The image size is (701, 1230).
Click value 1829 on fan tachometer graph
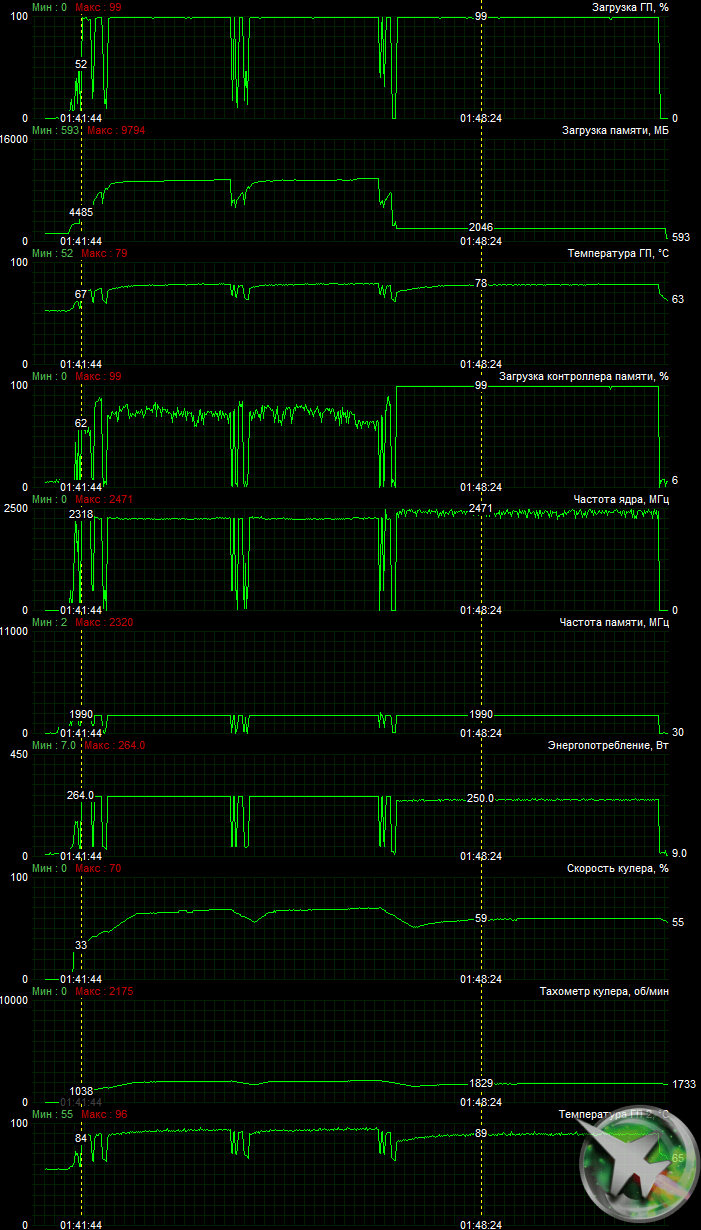click(481, 1083)
